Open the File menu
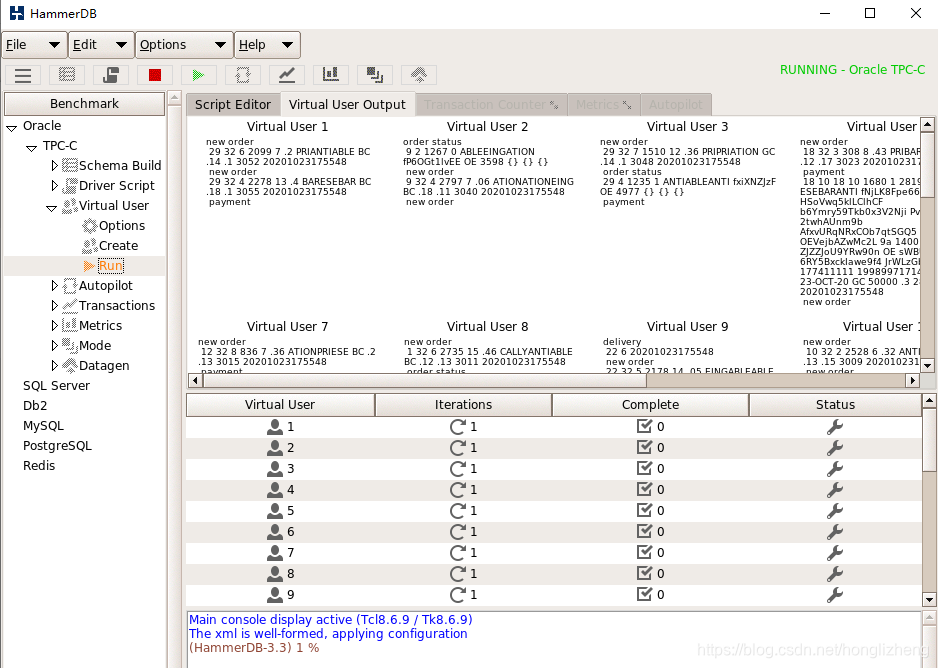This screenshot has height=668, width=938. point(34,45)
